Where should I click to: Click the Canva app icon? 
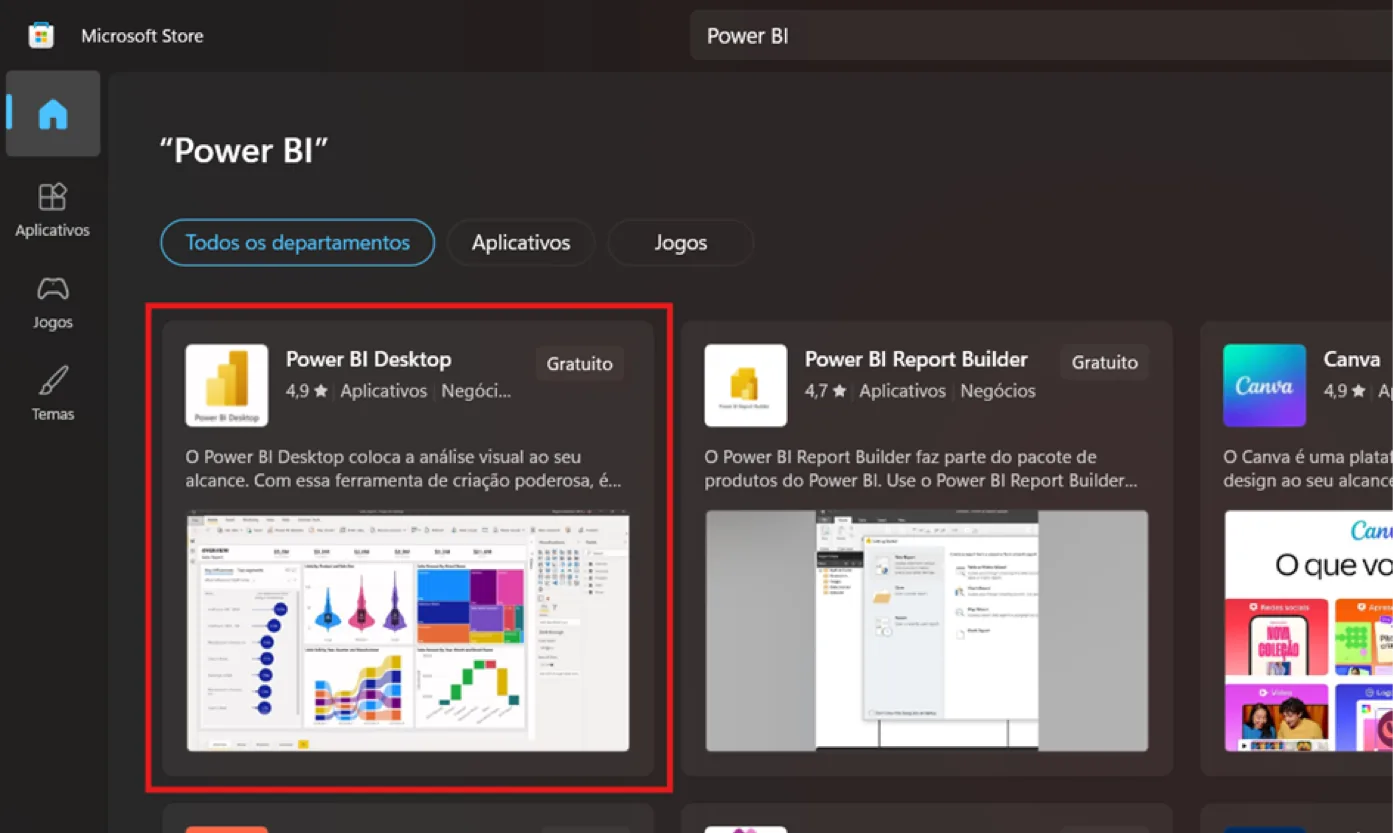[1265, 386]
